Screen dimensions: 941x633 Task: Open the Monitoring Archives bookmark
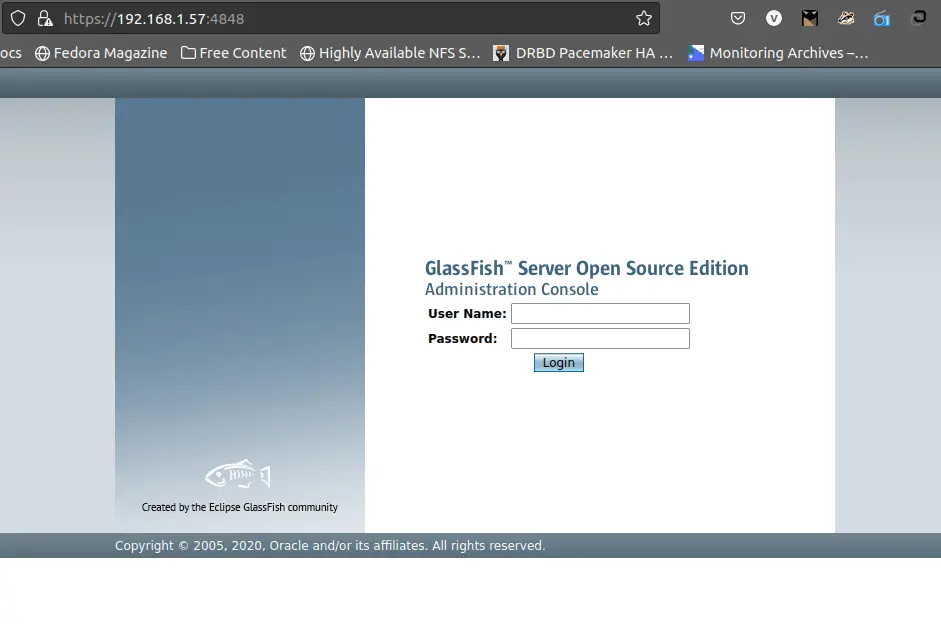click(x=778, y=53)
